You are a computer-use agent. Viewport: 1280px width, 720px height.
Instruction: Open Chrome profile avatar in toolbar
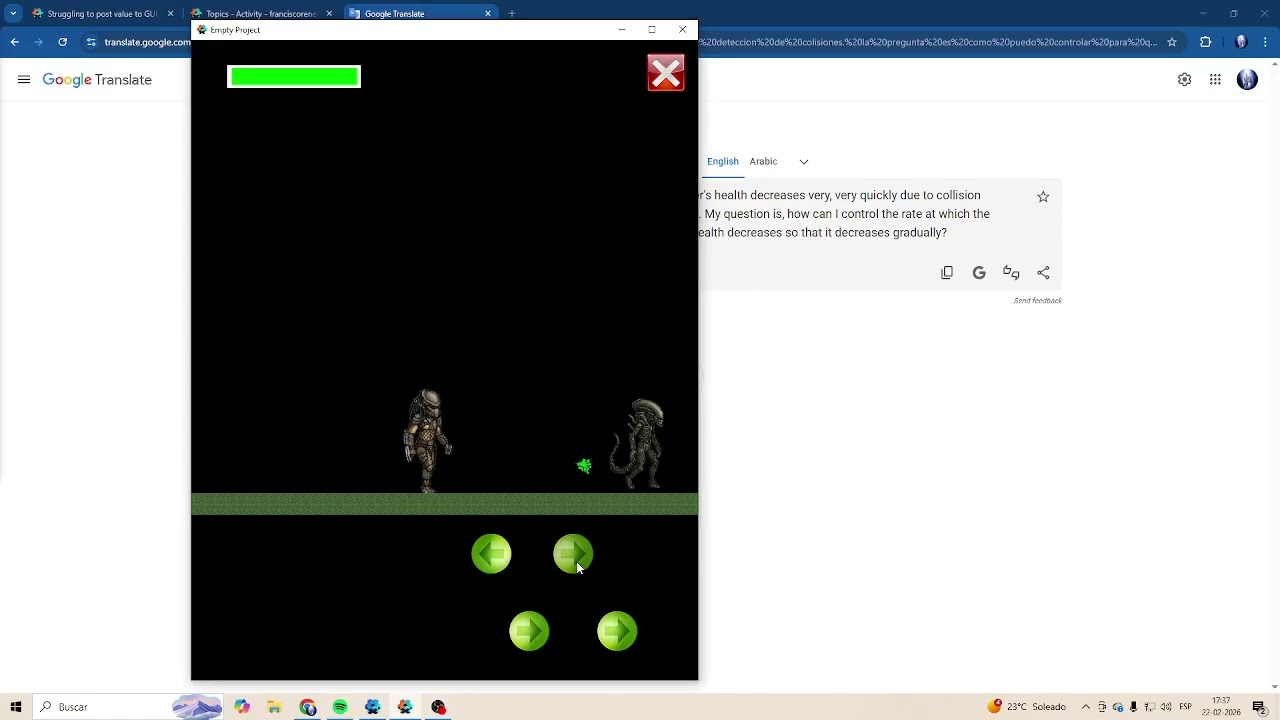[x=1241, y=42]
